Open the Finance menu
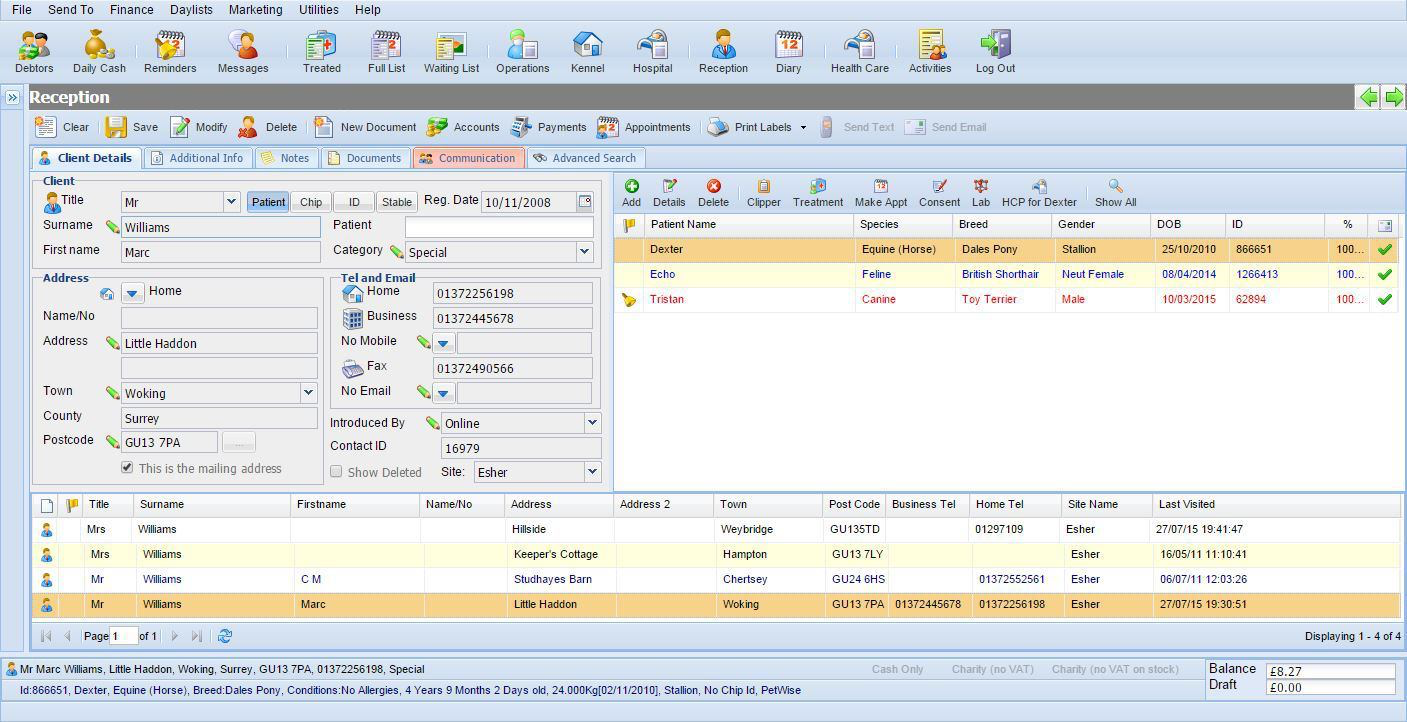The width and height of the screenshot is (1407, 722). click(x=131, y=9)
